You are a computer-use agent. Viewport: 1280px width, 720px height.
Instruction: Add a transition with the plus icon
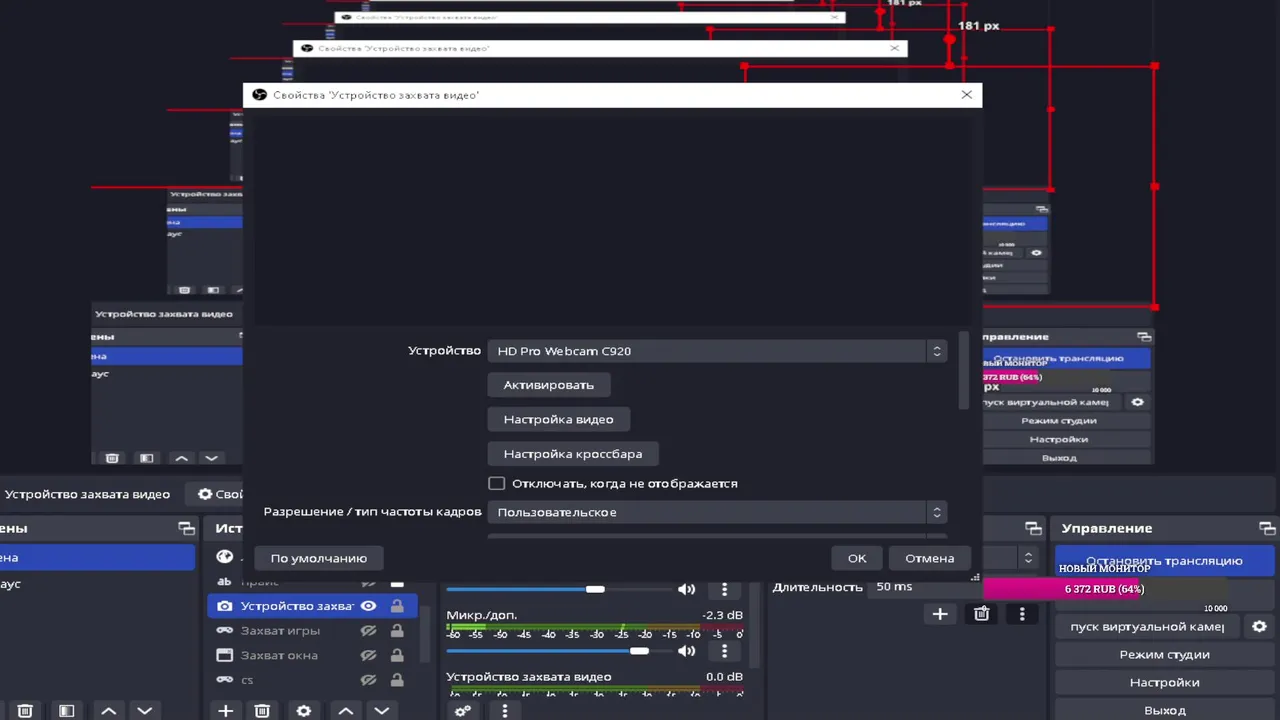(940, 614)
